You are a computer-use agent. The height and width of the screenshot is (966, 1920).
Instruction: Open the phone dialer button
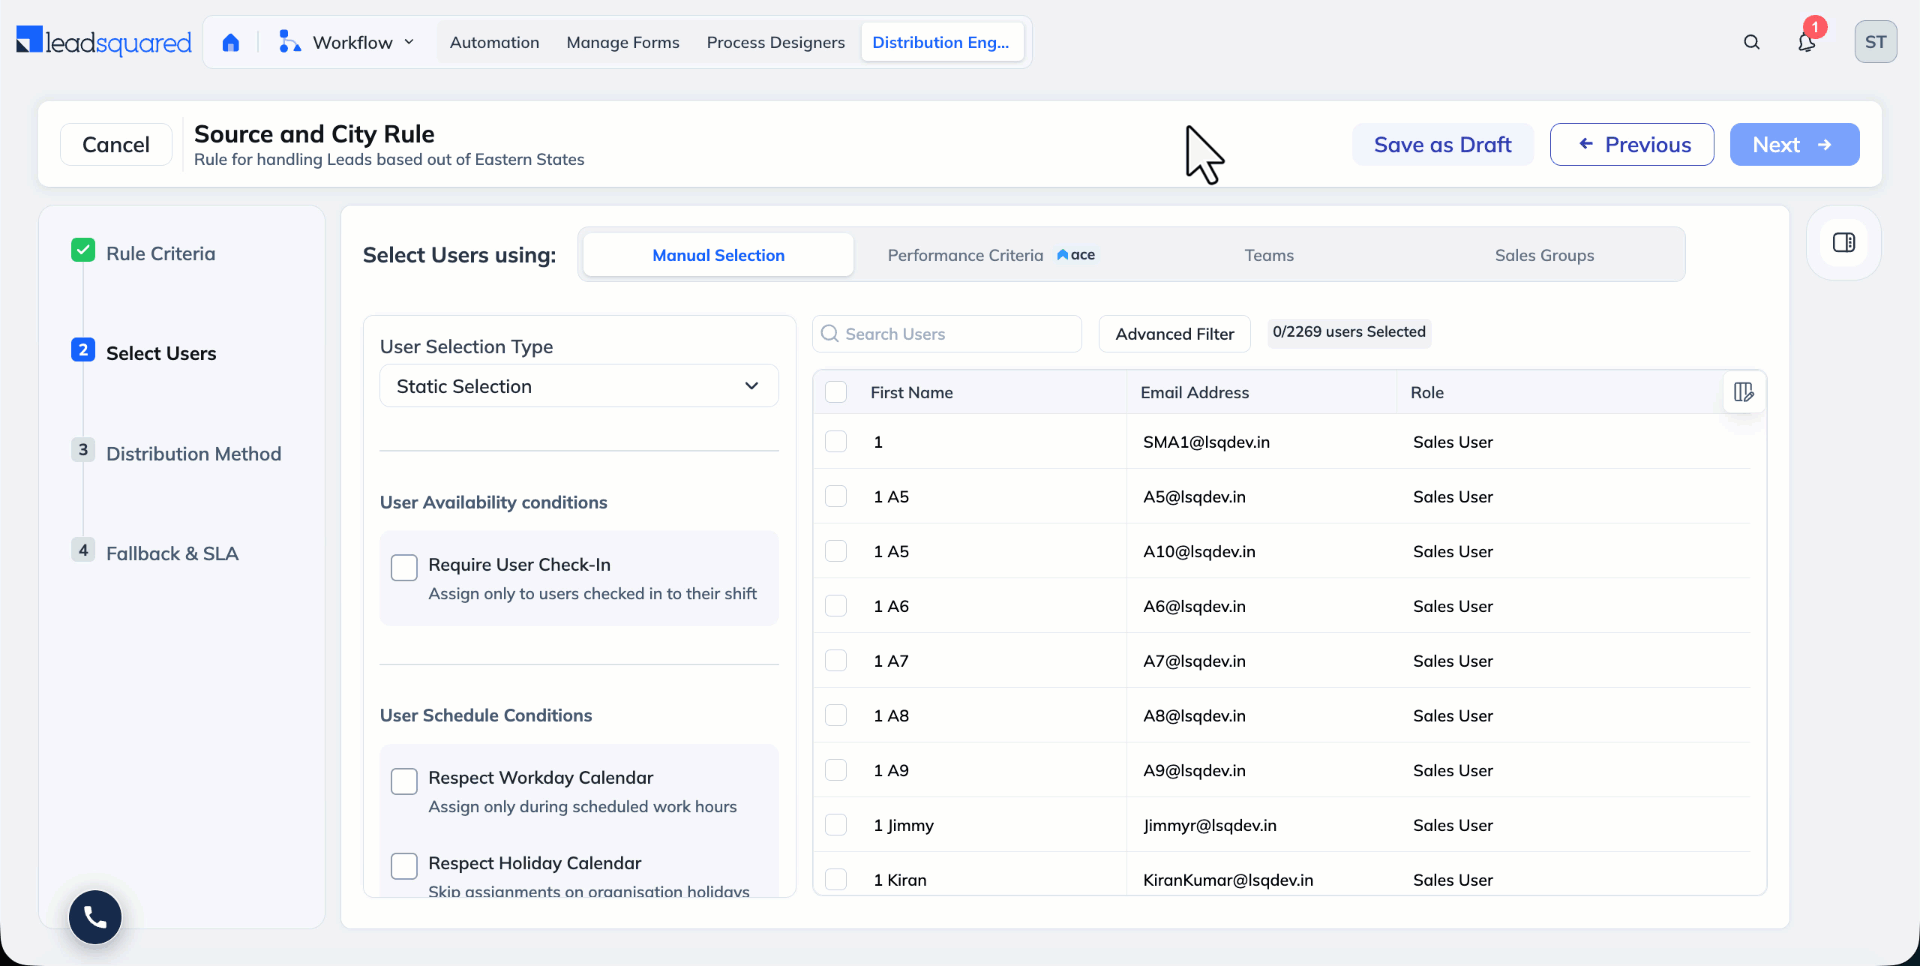pyautogui.click(x=95, y=916)
